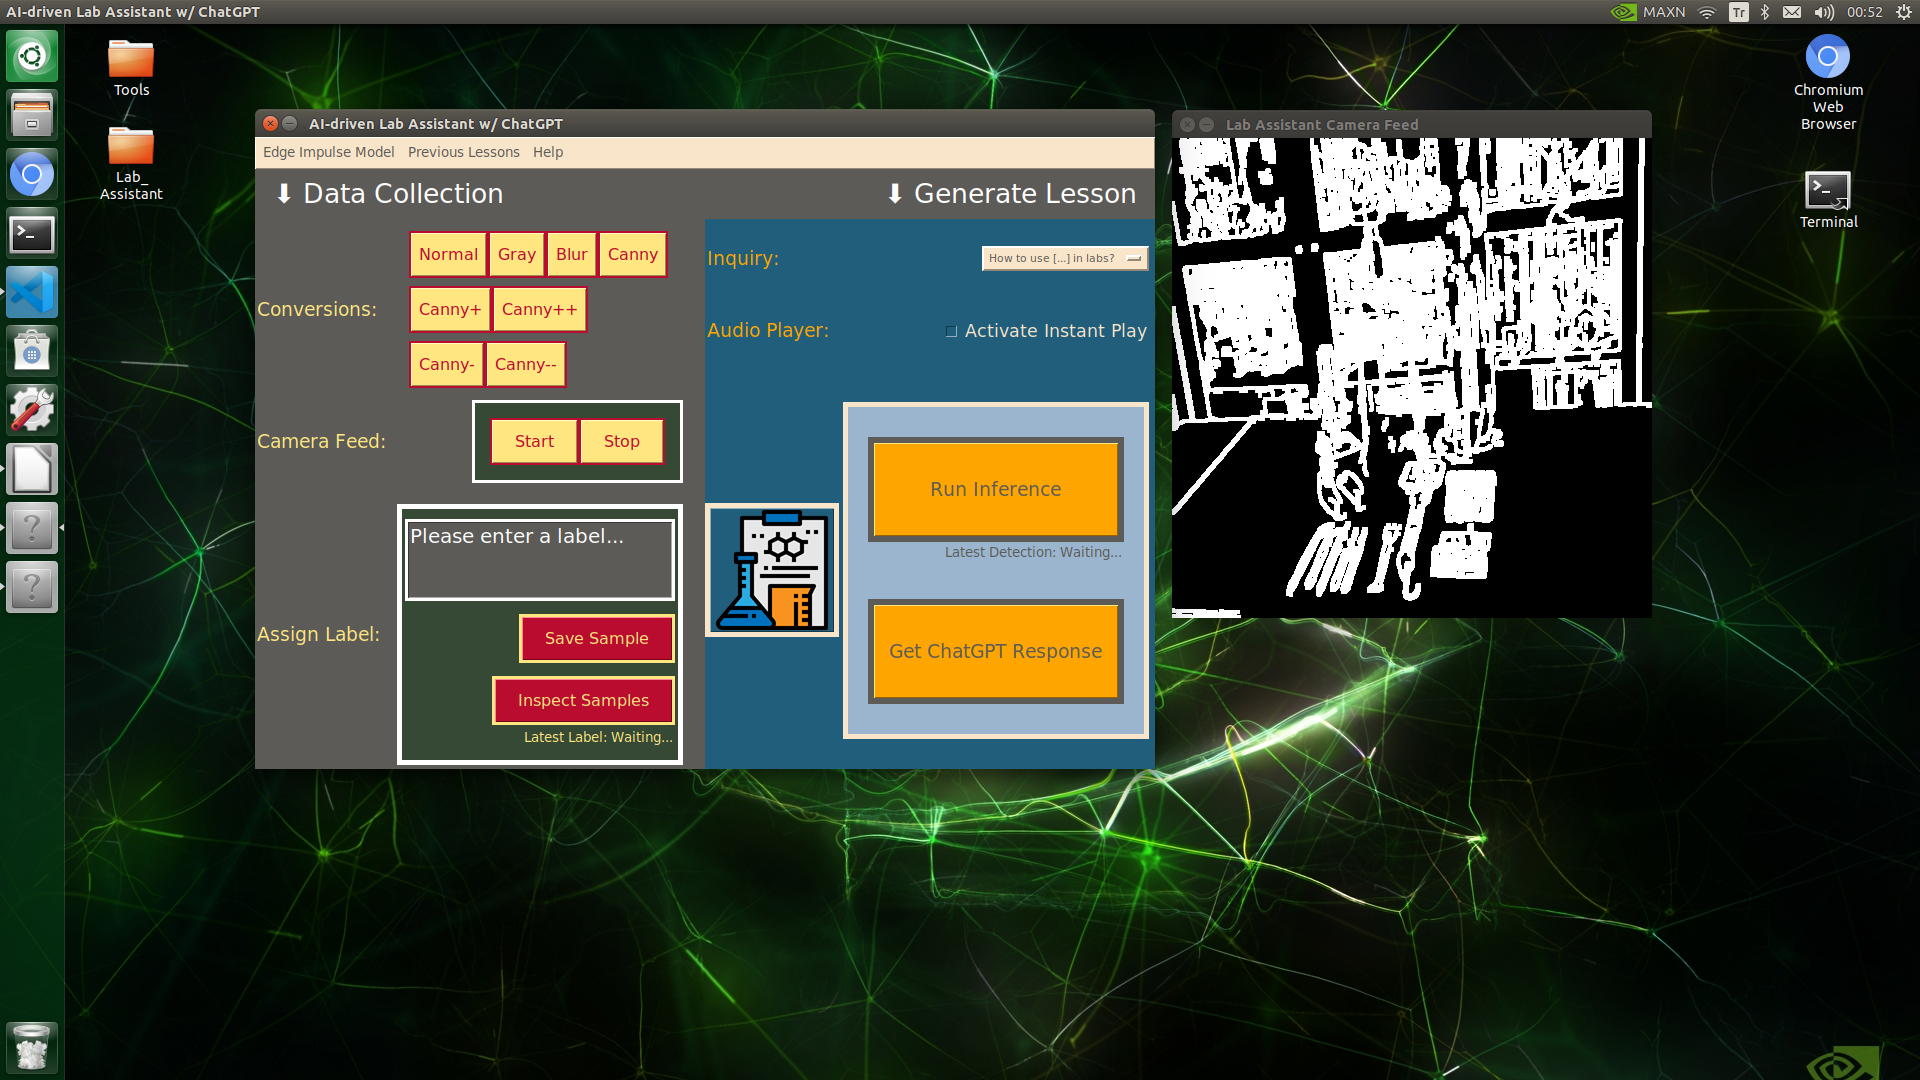Check the audio player instant play toggle

point(951,331)
